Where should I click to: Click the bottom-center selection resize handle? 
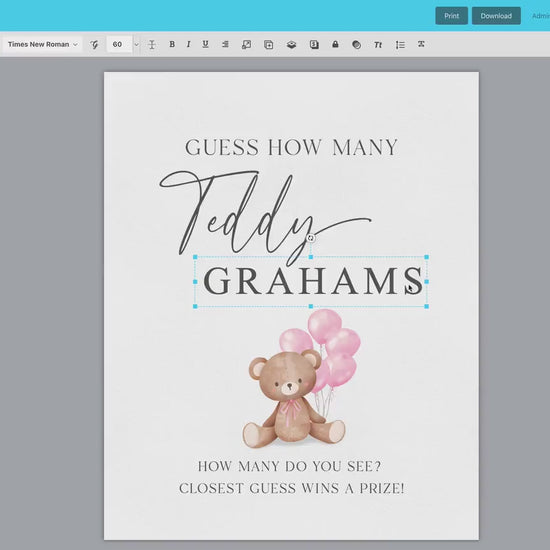311,306
